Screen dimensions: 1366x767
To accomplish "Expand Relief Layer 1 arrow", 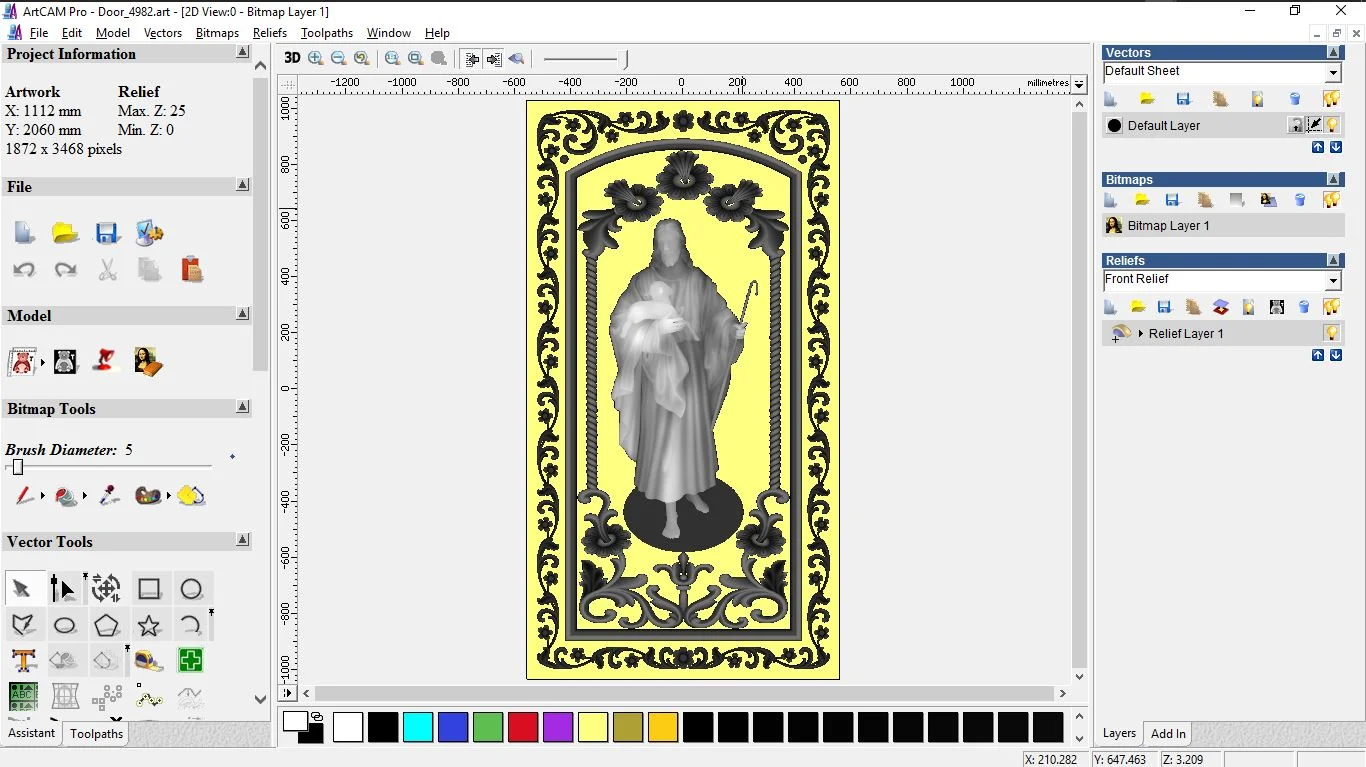I will [1140, 333].
